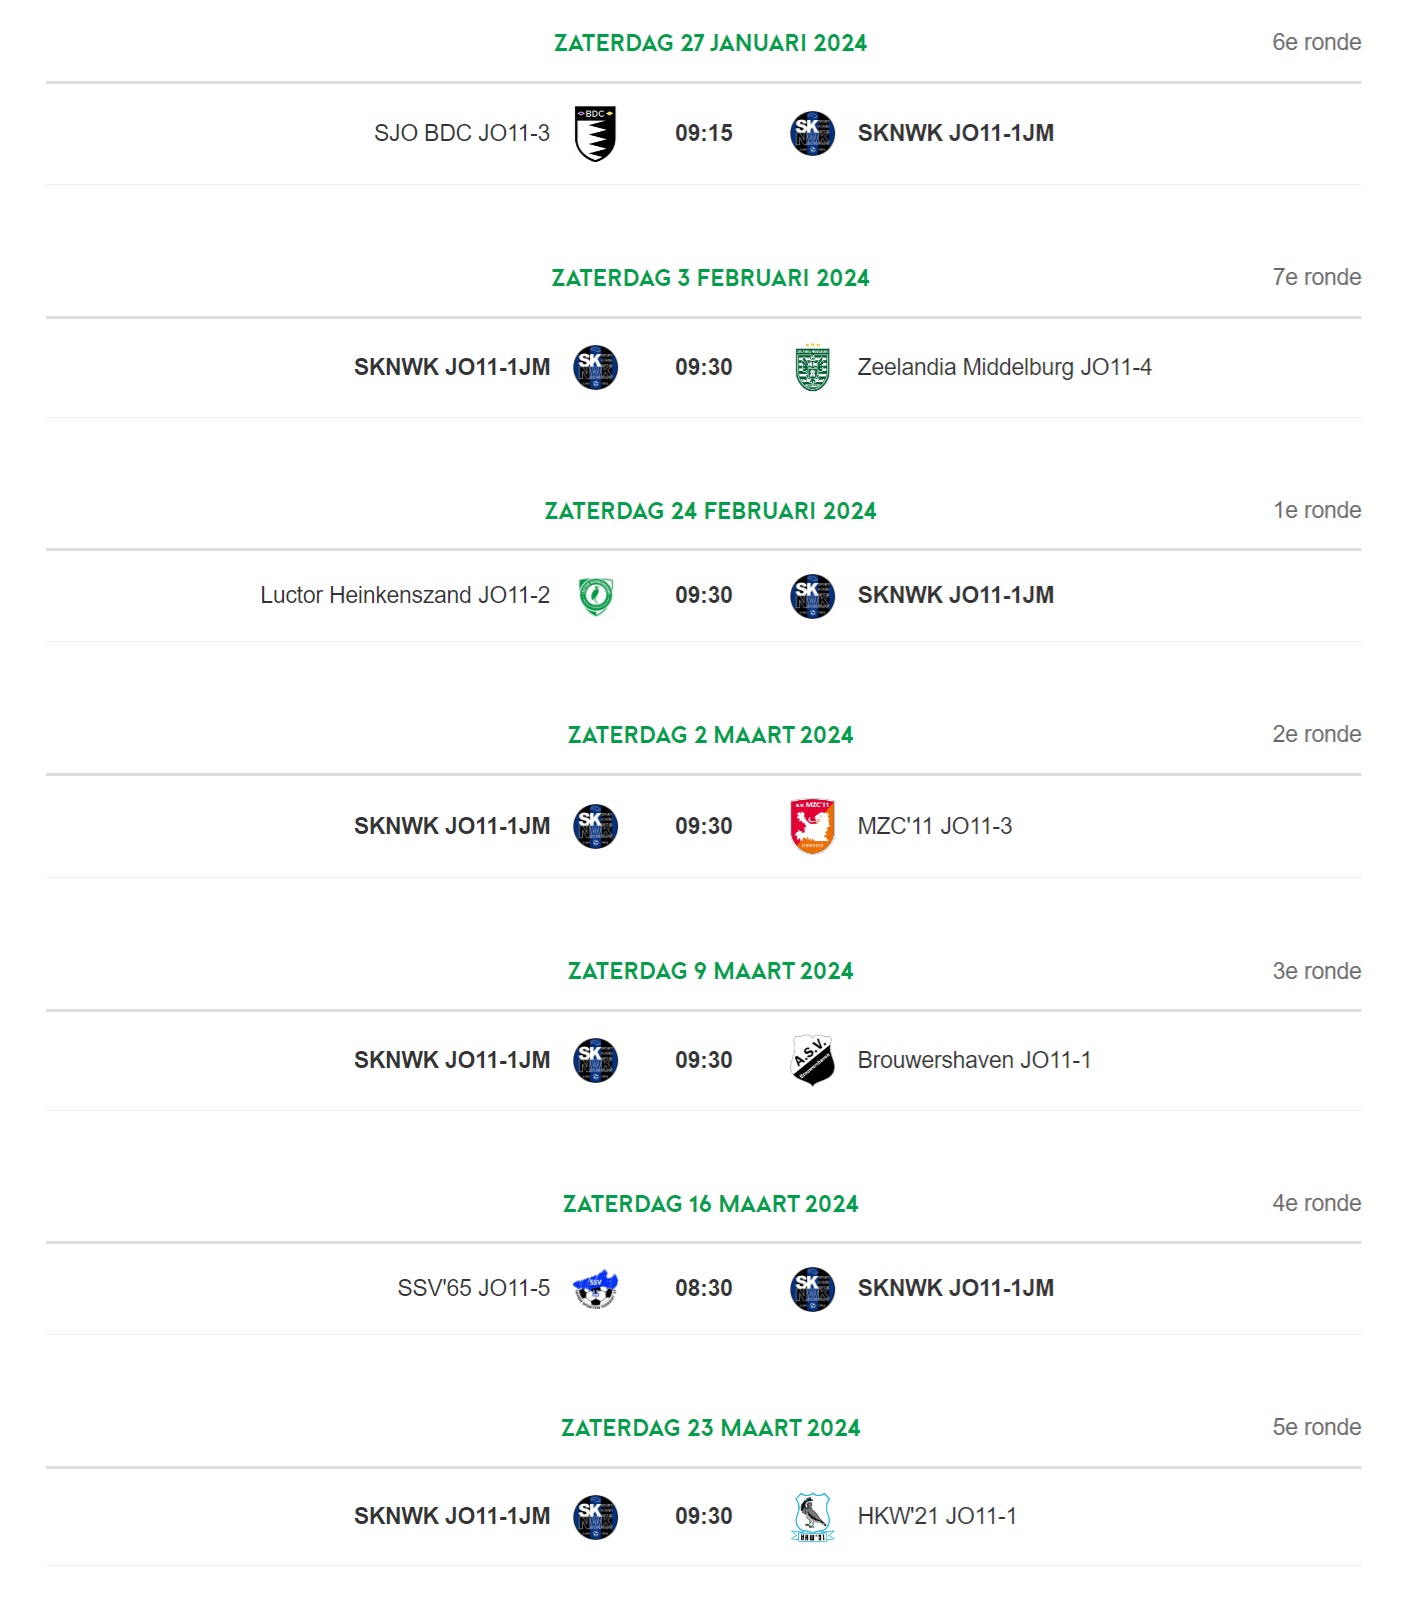1407x1602 pixels.
Task: Click the SJO BDC club crest
Action: tap(595, 133)
